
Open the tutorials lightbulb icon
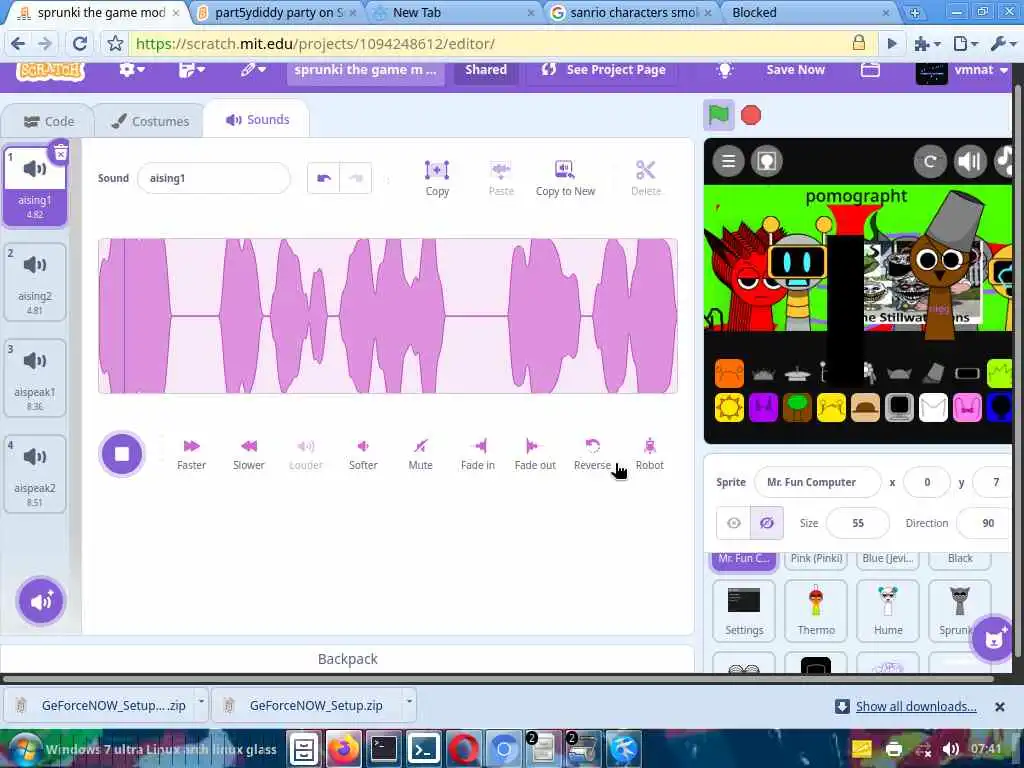(x=725, y=70)
